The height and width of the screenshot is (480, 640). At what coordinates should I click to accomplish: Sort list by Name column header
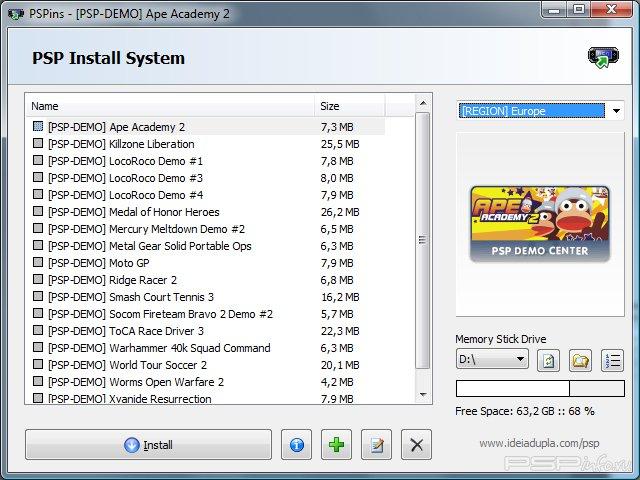[169, 106]
